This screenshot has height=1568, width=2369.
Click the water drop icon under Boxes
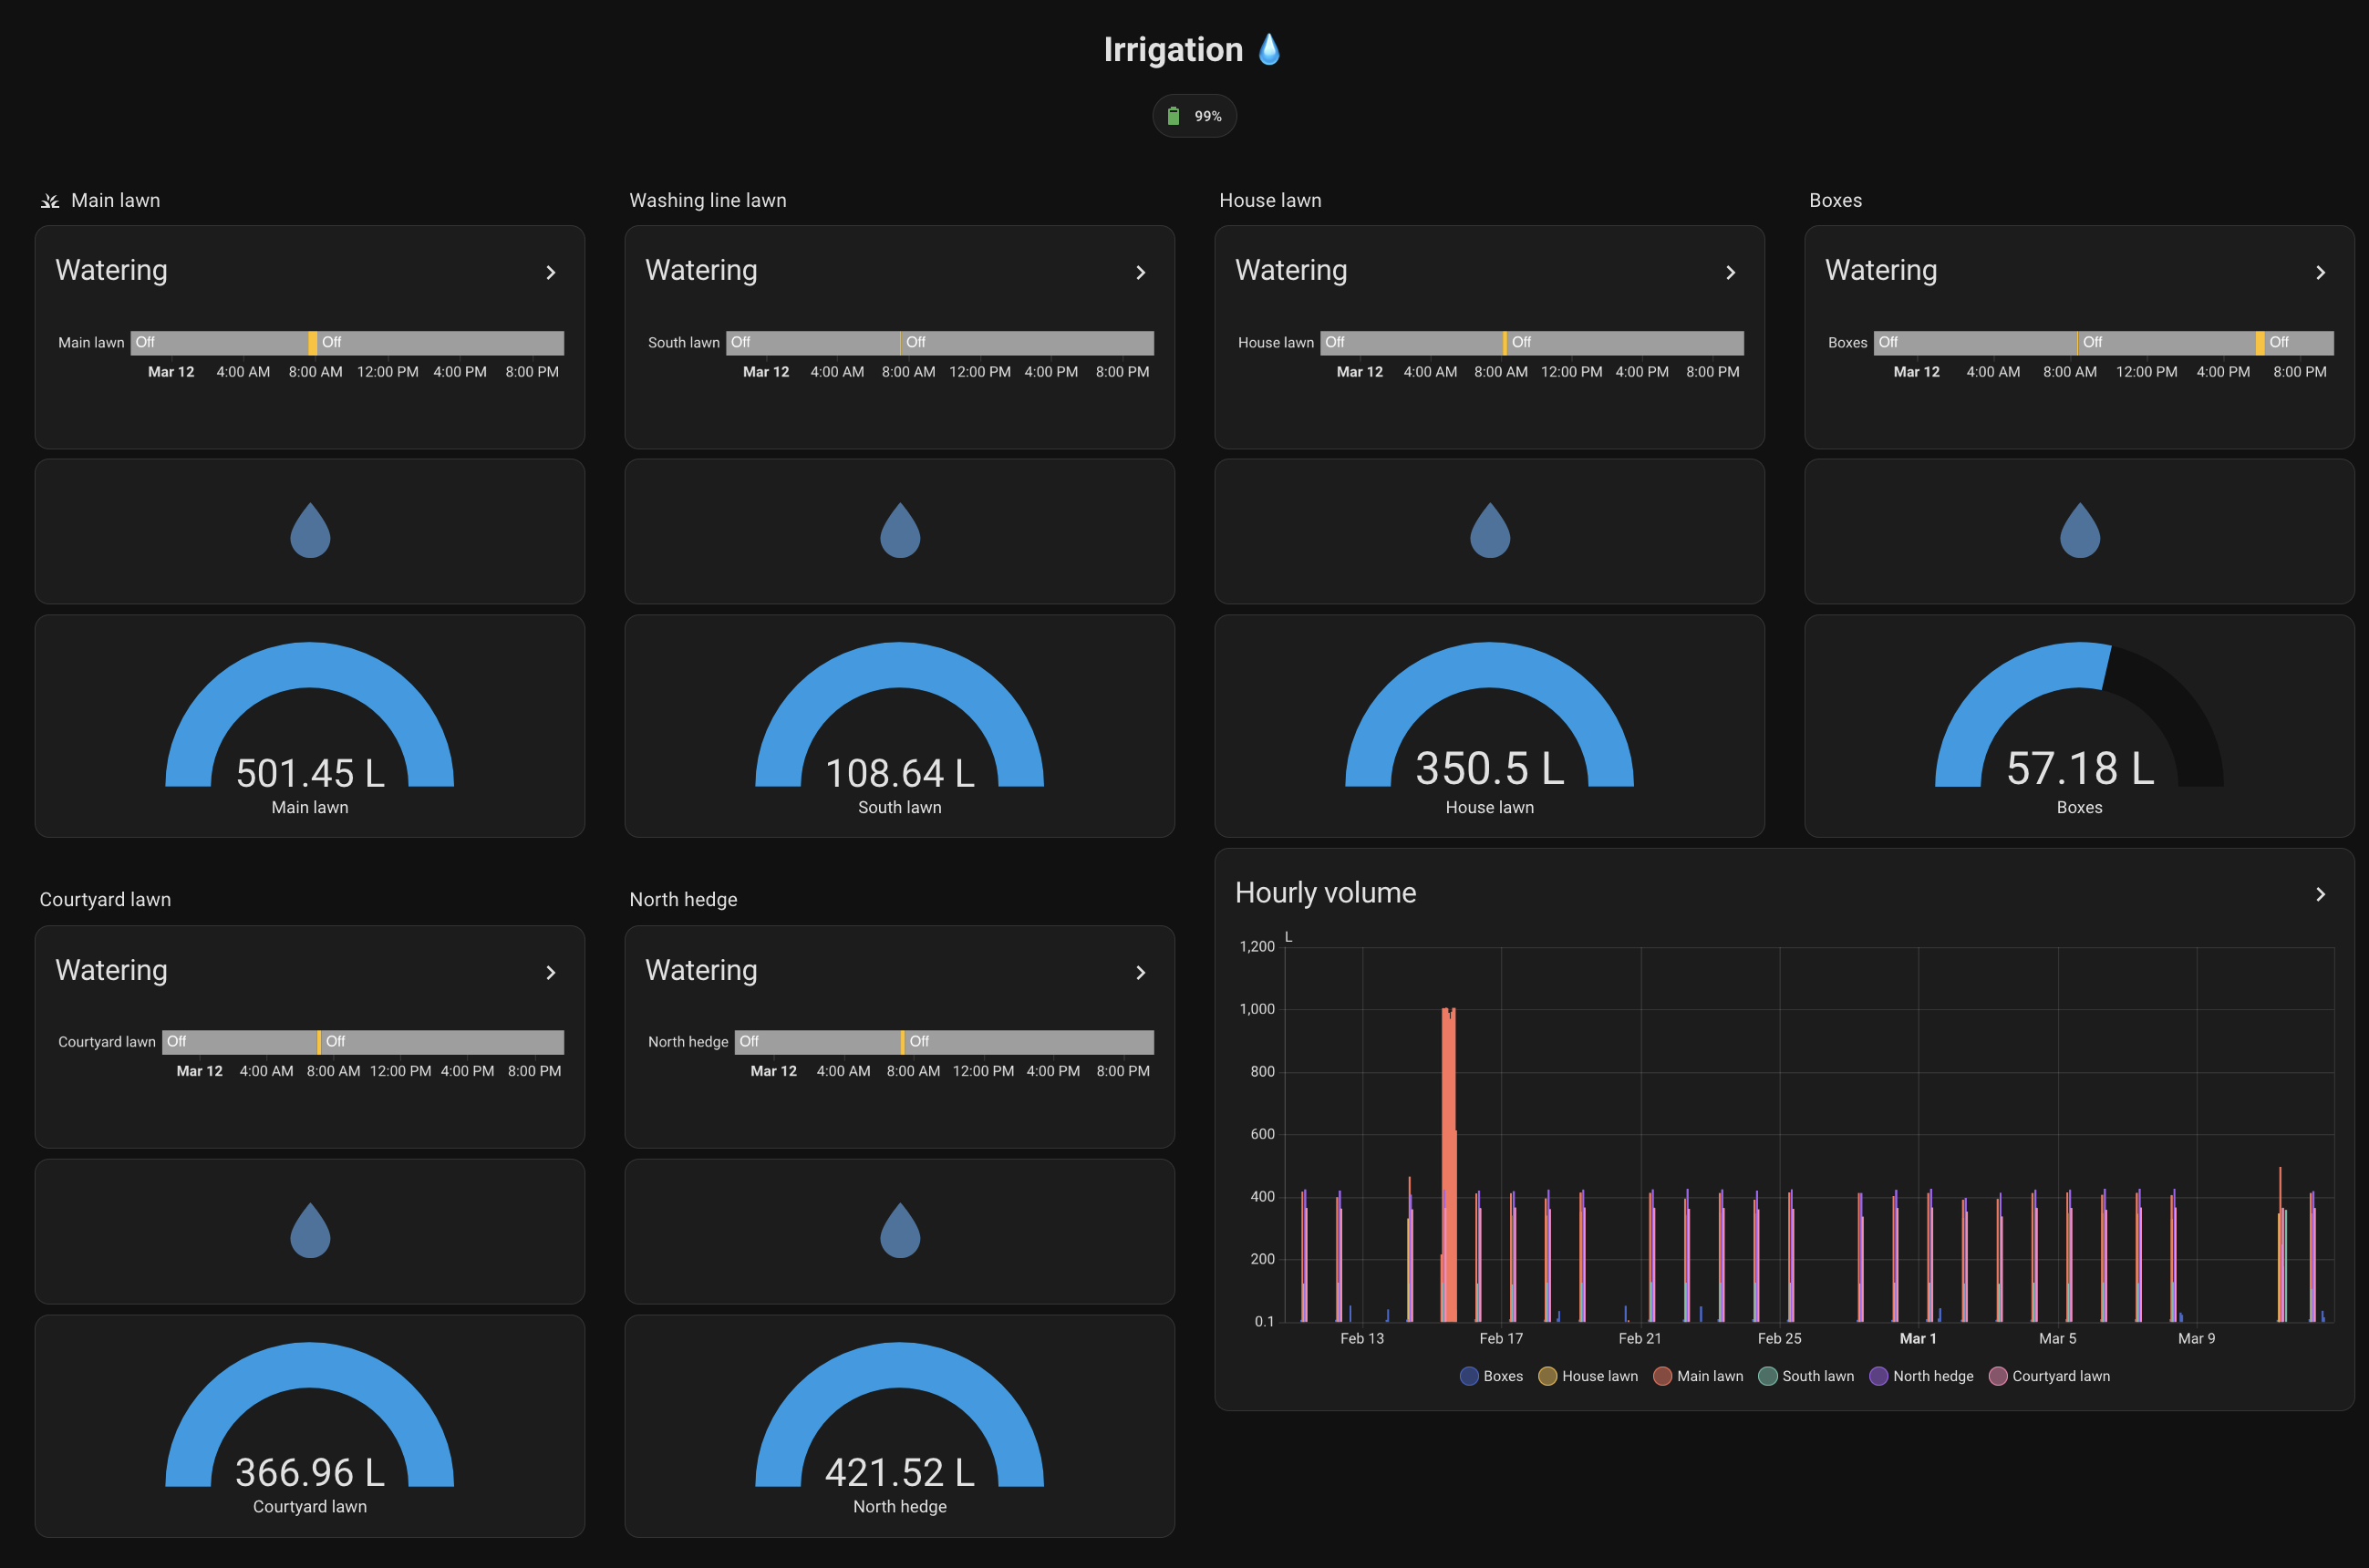tap(2079, 530)
